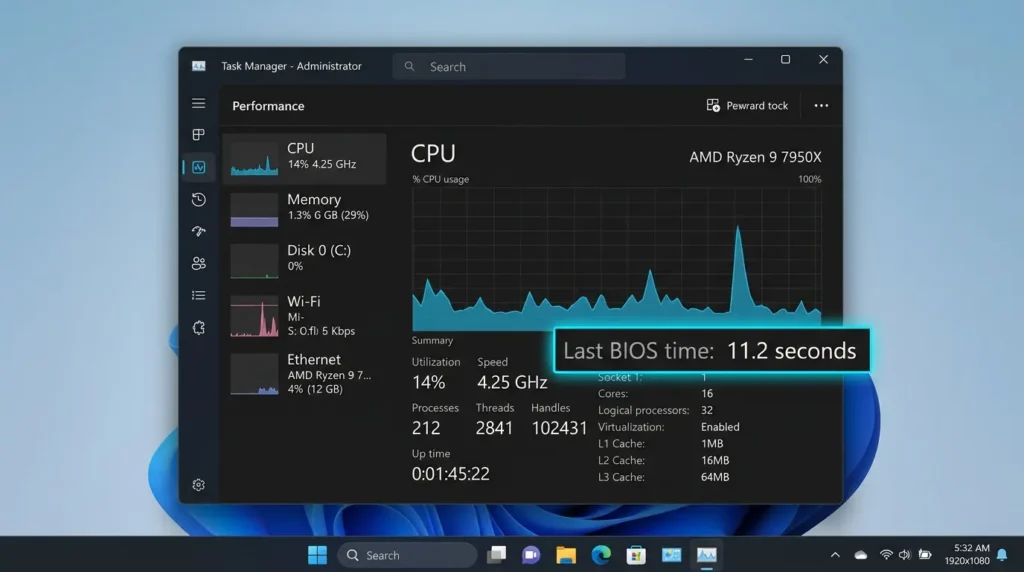Open the Services puzzle icon
Viewport: 1024px width, 572px height.
(x=199, y=327)
